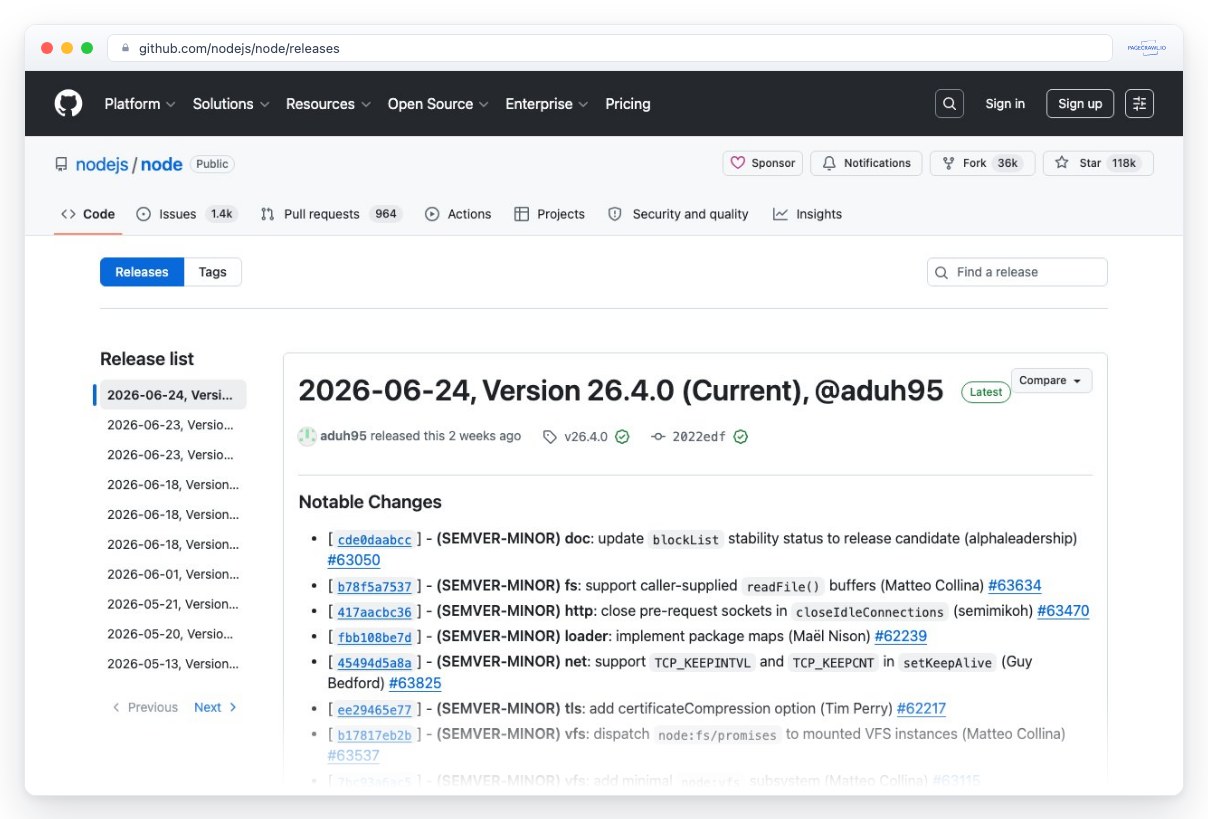Click the Latest badge
1208x819 pixels.
coord(986,392)
